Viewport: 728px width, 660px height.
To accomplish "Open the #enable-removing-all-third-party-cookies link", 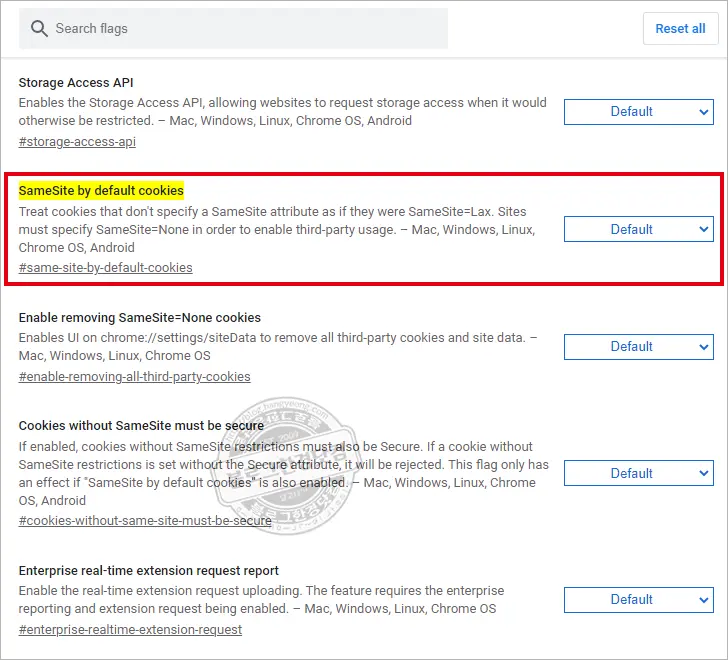I will (x=135, y=377).
